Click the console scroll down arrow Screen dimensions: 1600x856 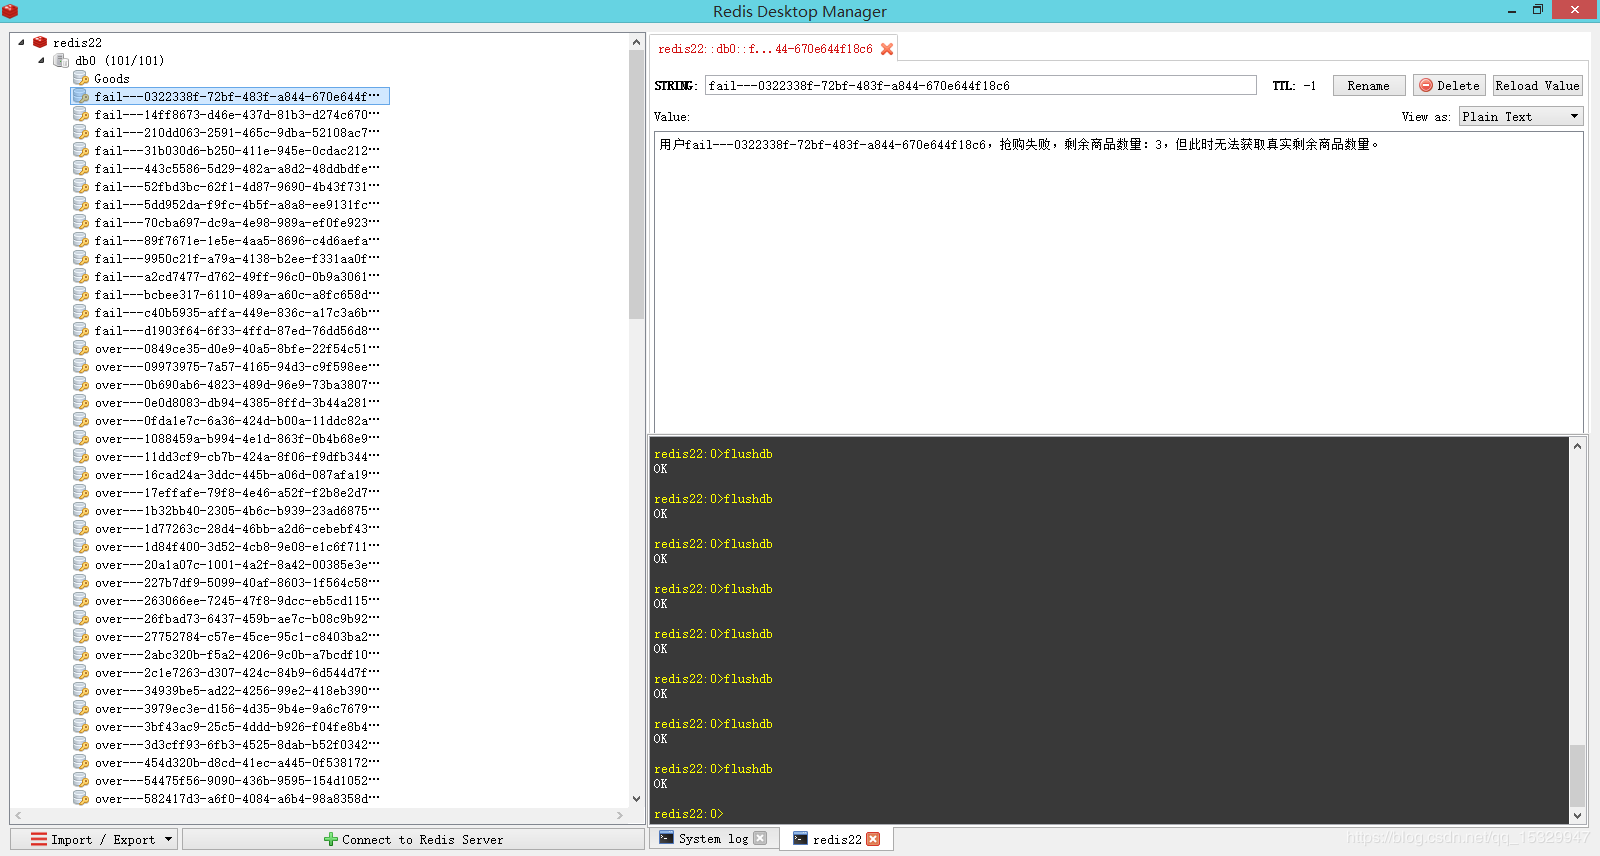pos(1577,815)
